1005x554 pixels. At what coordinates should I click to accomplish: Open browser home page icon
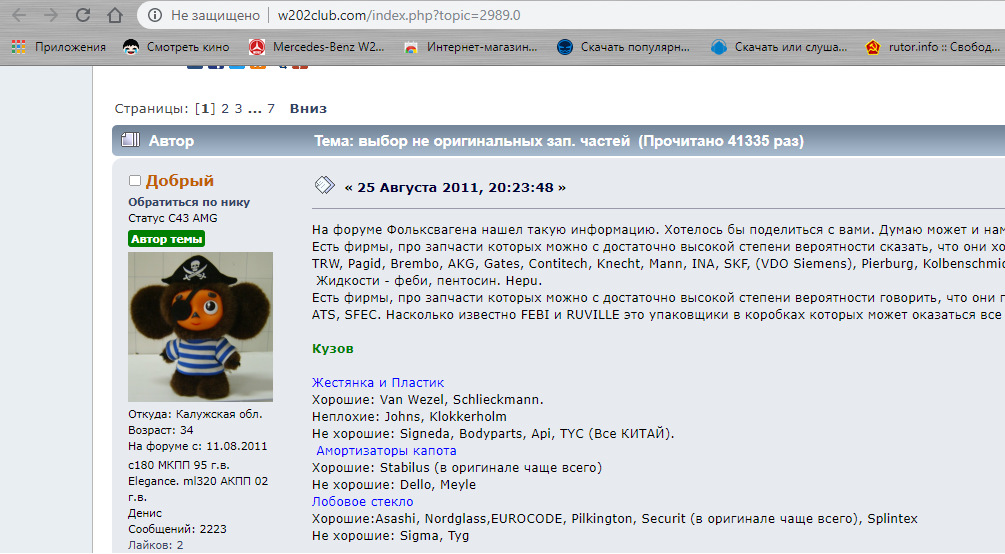coord(115,15)
